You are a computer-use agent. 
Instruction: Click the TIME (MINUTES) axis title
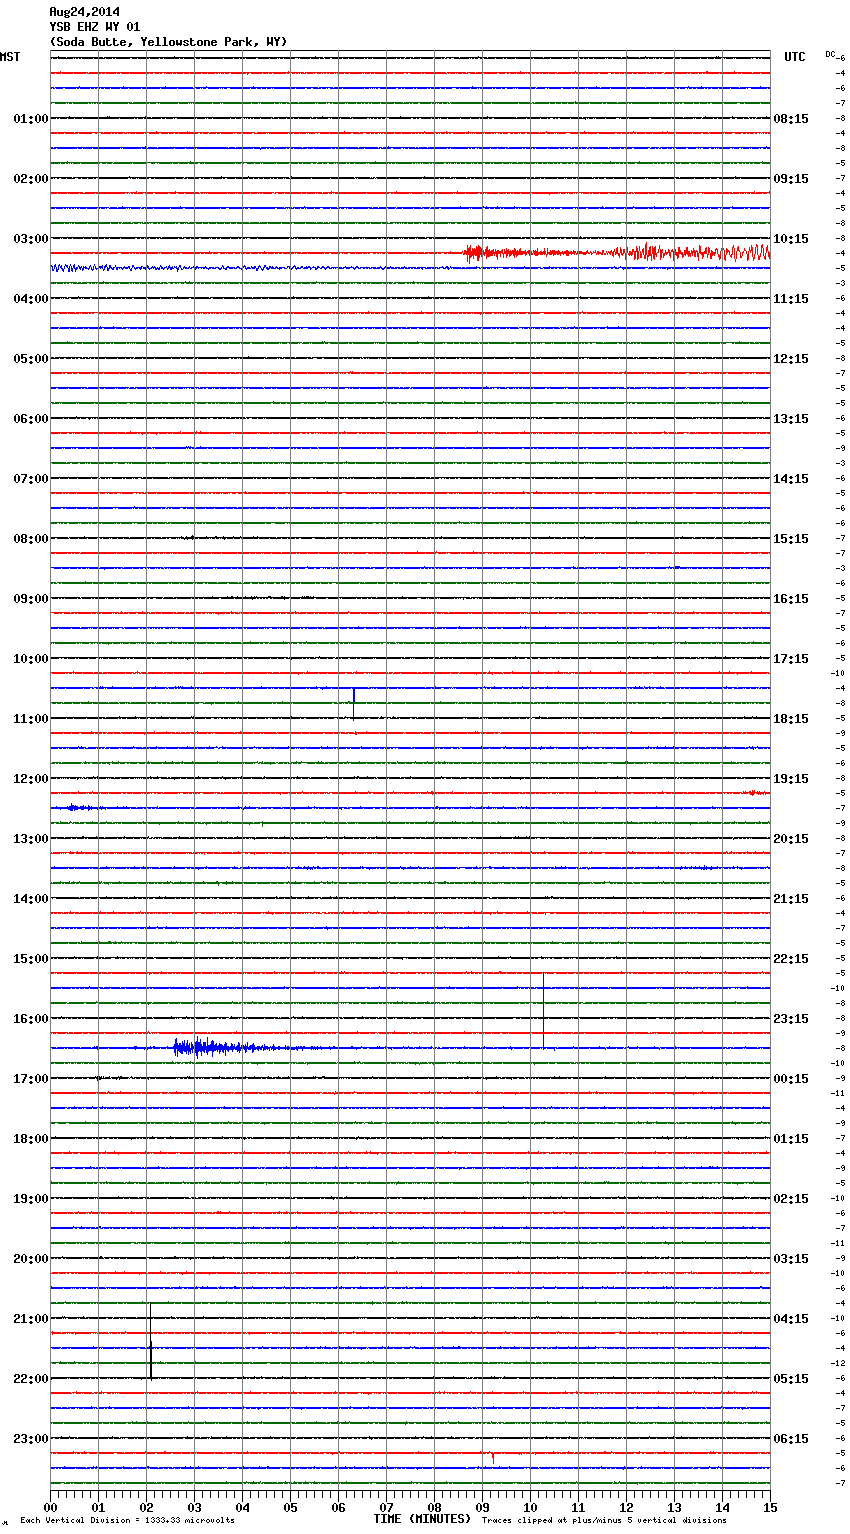[422, 1519]
